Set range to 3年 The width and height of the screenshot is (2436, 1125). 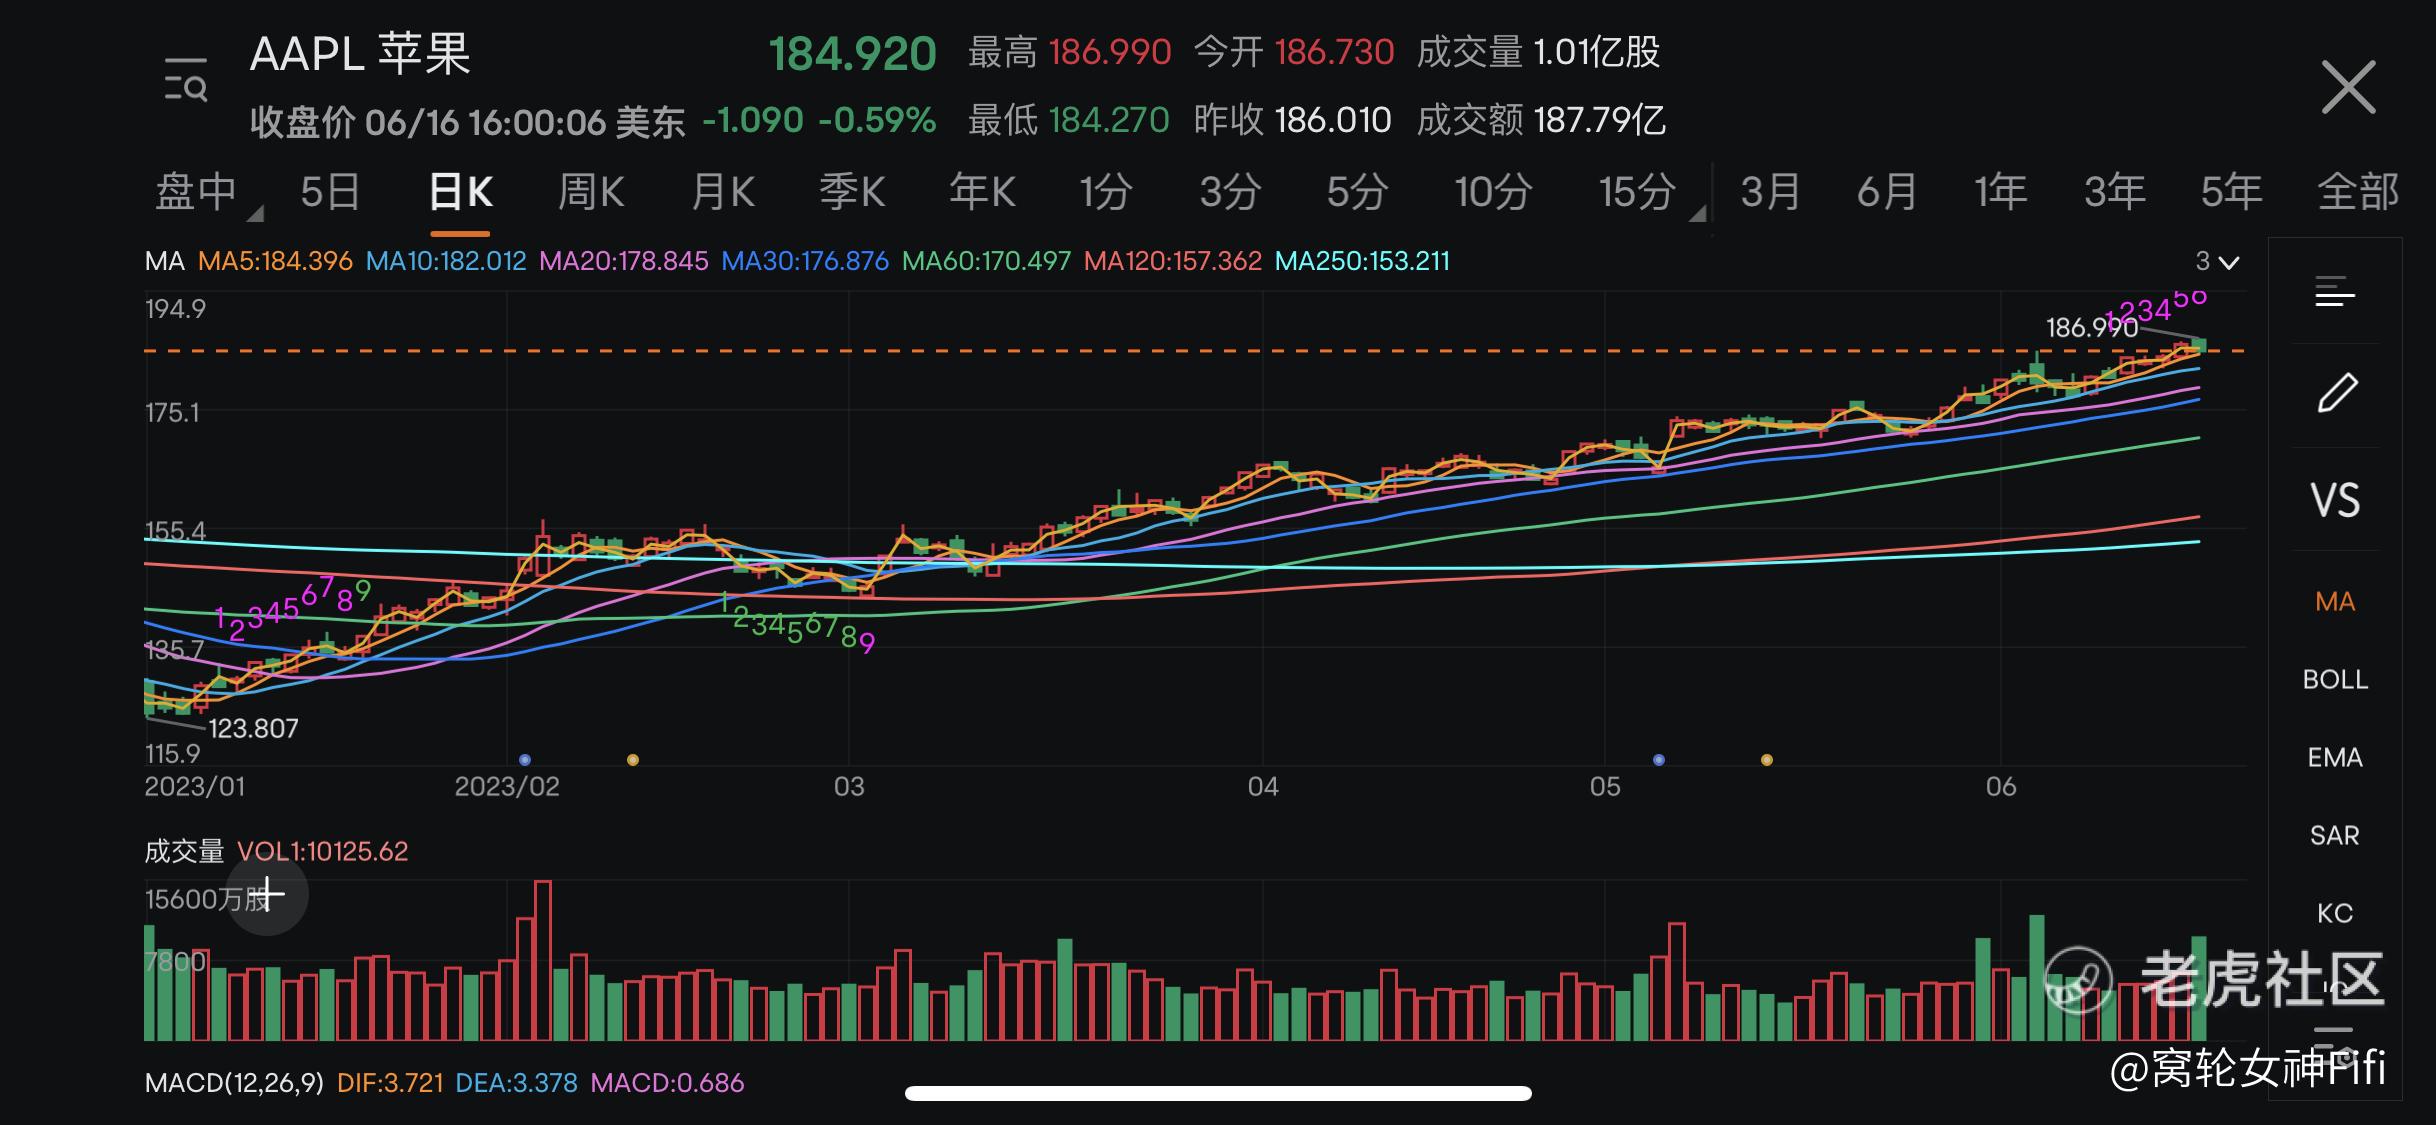pos(2115,191)
